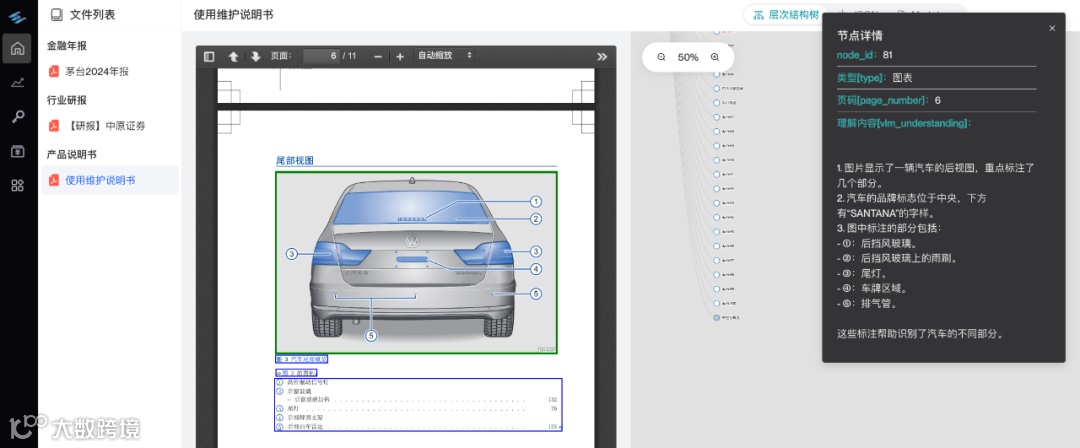Click the app logo in the sidebar

(17, 17)
